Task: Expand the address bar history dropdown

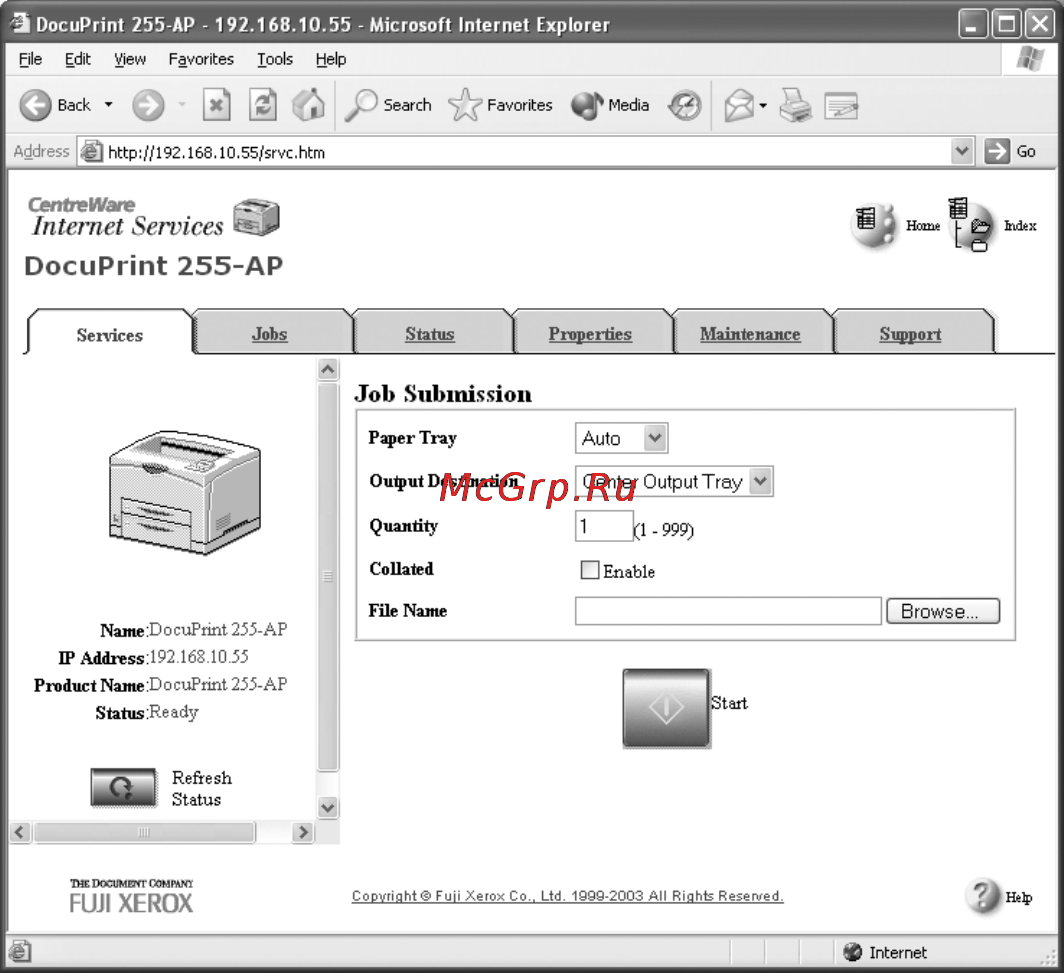Action: [962, 151]
